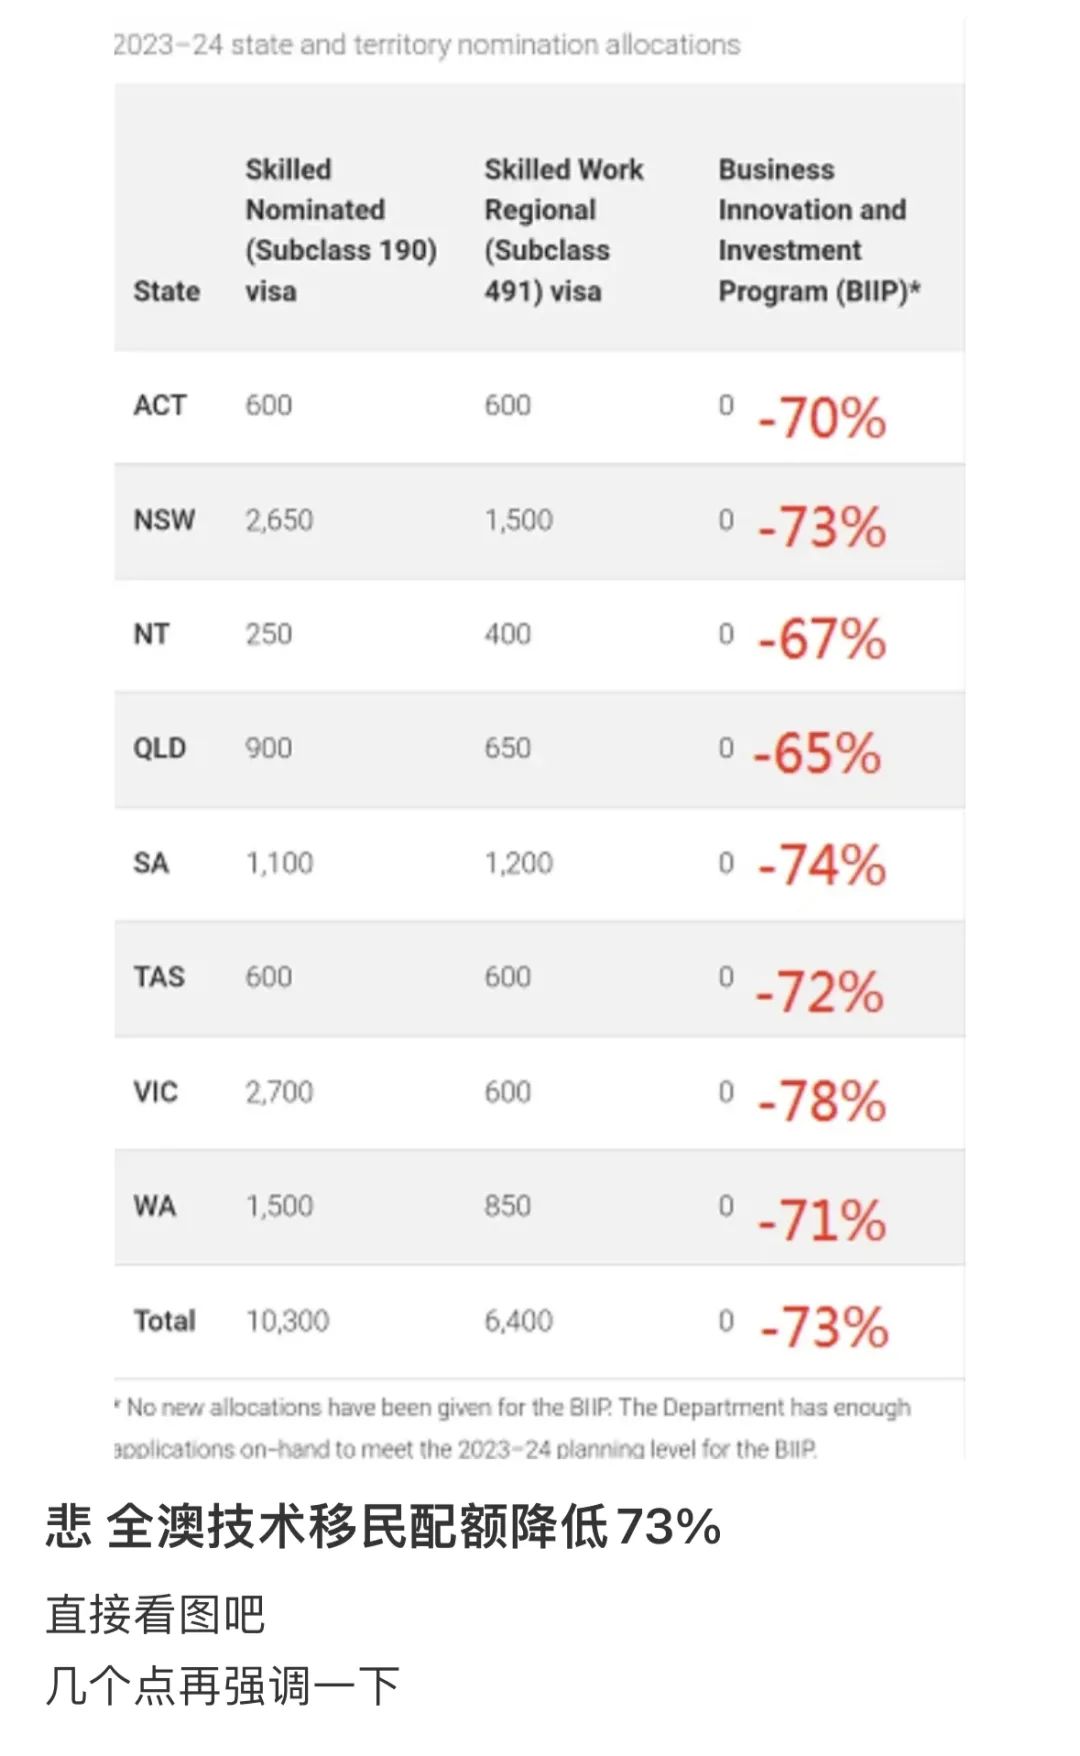Click the VIC 2,700 allocation value
This screenshot has width=1080, height=1756.
click(279, 1092)
